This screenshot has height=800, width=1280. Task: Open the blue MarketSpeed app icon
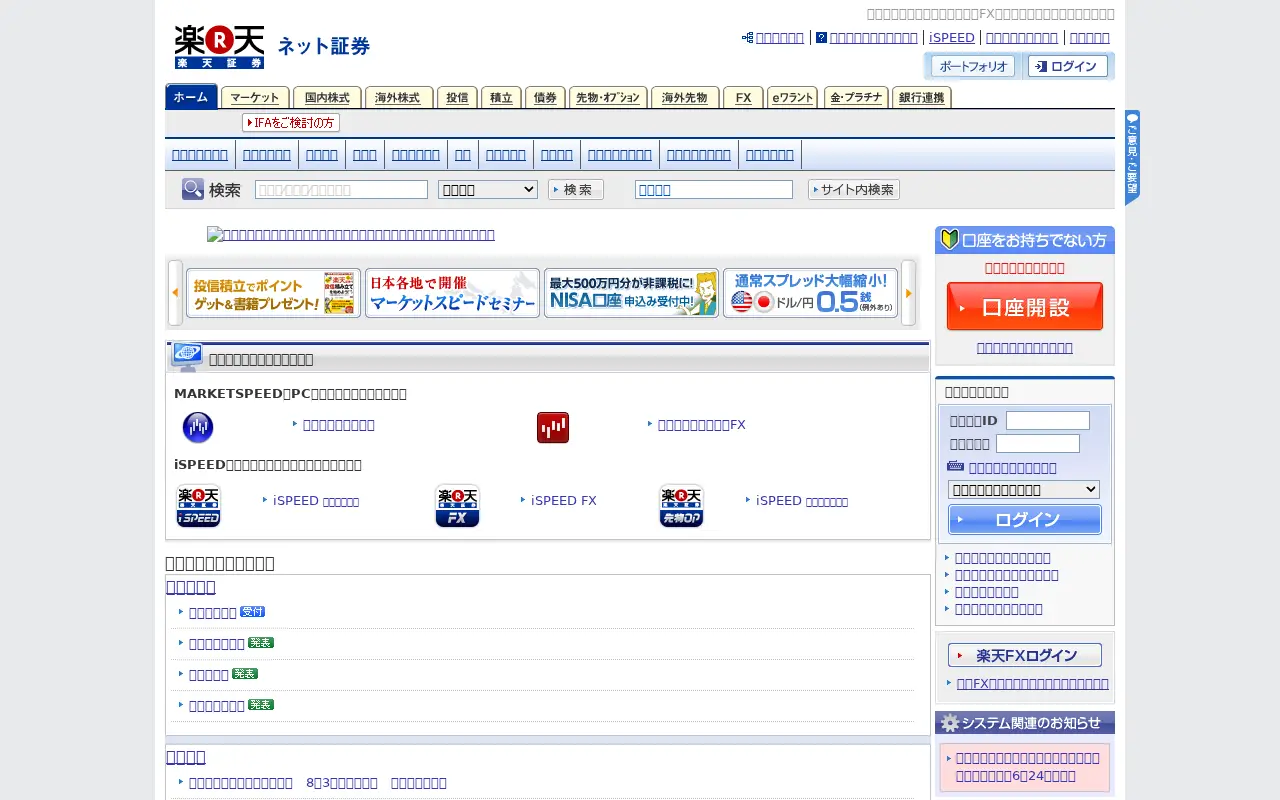pos(198,428)
